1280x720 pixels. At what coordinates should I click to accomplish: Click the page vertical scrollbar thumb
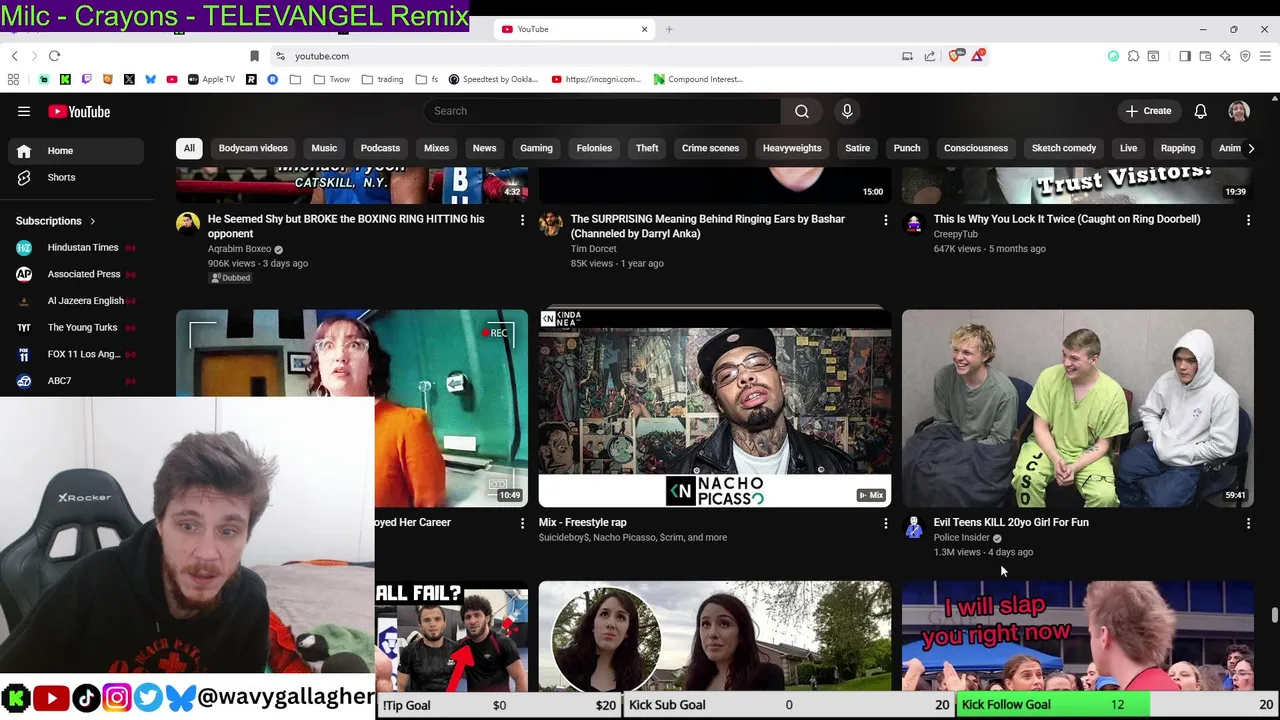pyautogui.click(x=1274, y=615)
